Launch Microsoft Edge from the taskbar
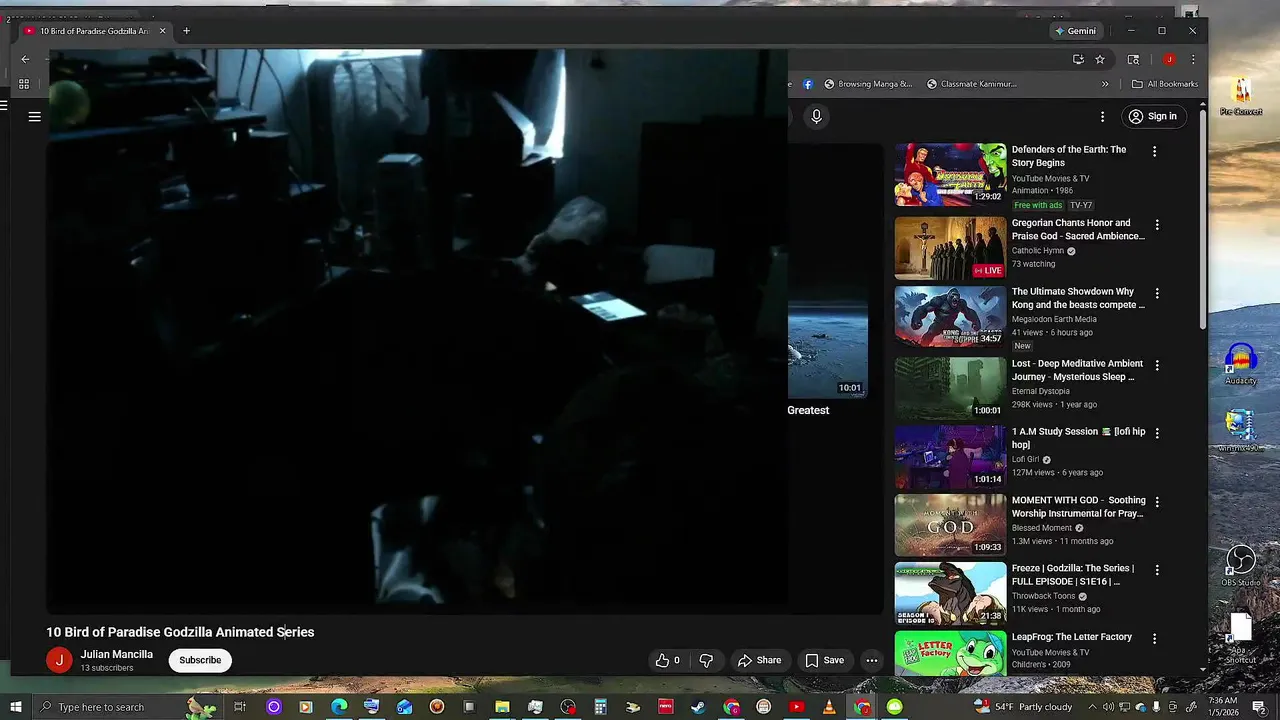Screen dimensions: 1280x720 [339, 707]
